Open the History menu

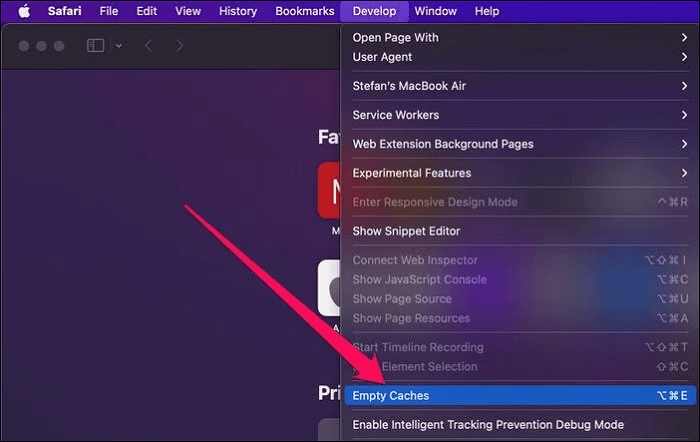point(238,11)
